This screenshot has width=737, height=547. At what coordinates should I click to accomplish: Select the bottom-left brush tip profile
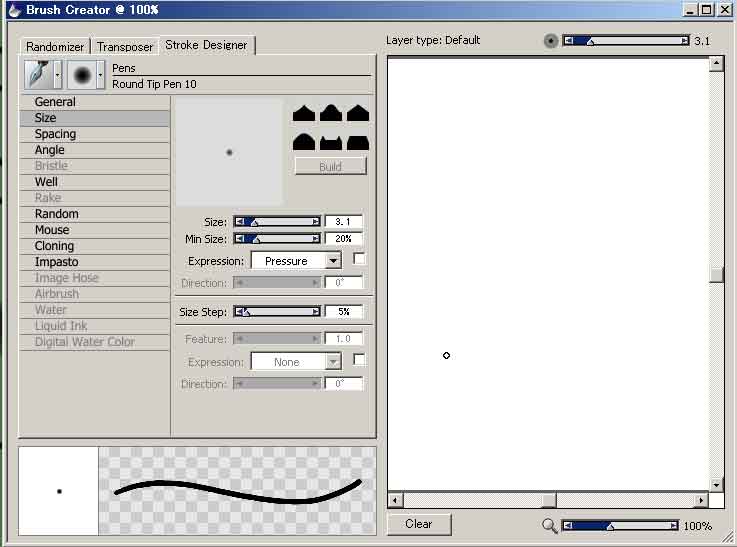(304, 143)
